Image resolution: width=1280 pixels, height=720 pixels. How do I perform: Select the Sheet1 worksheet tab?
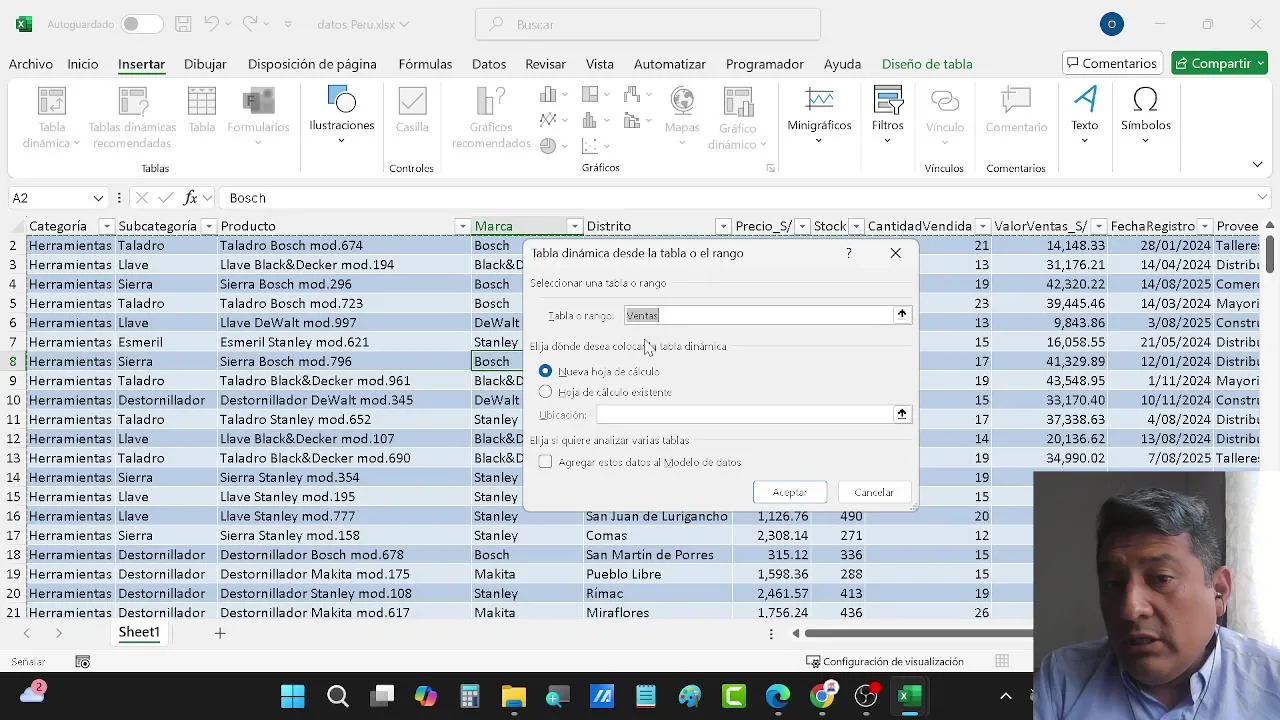[139, 633]
